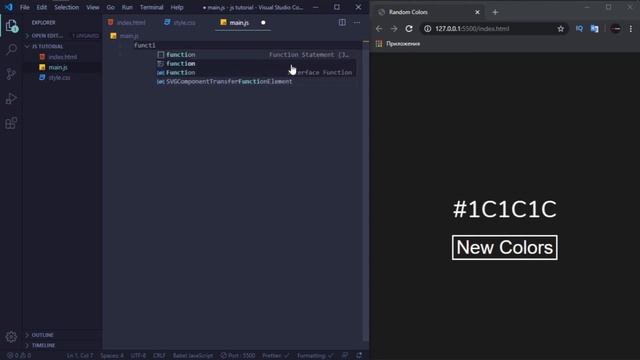Click the Prettier status bar item
This screenshot has width=640, height=360.
click(276, 356)
